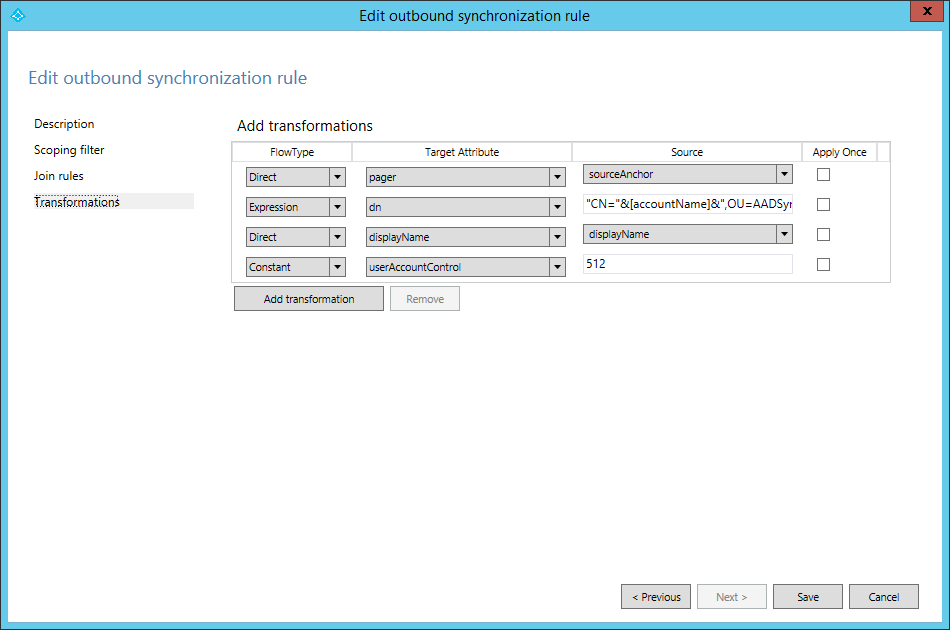Check Apply Once for the pager row
Screen dimensions: 950x630
point(824,175)
